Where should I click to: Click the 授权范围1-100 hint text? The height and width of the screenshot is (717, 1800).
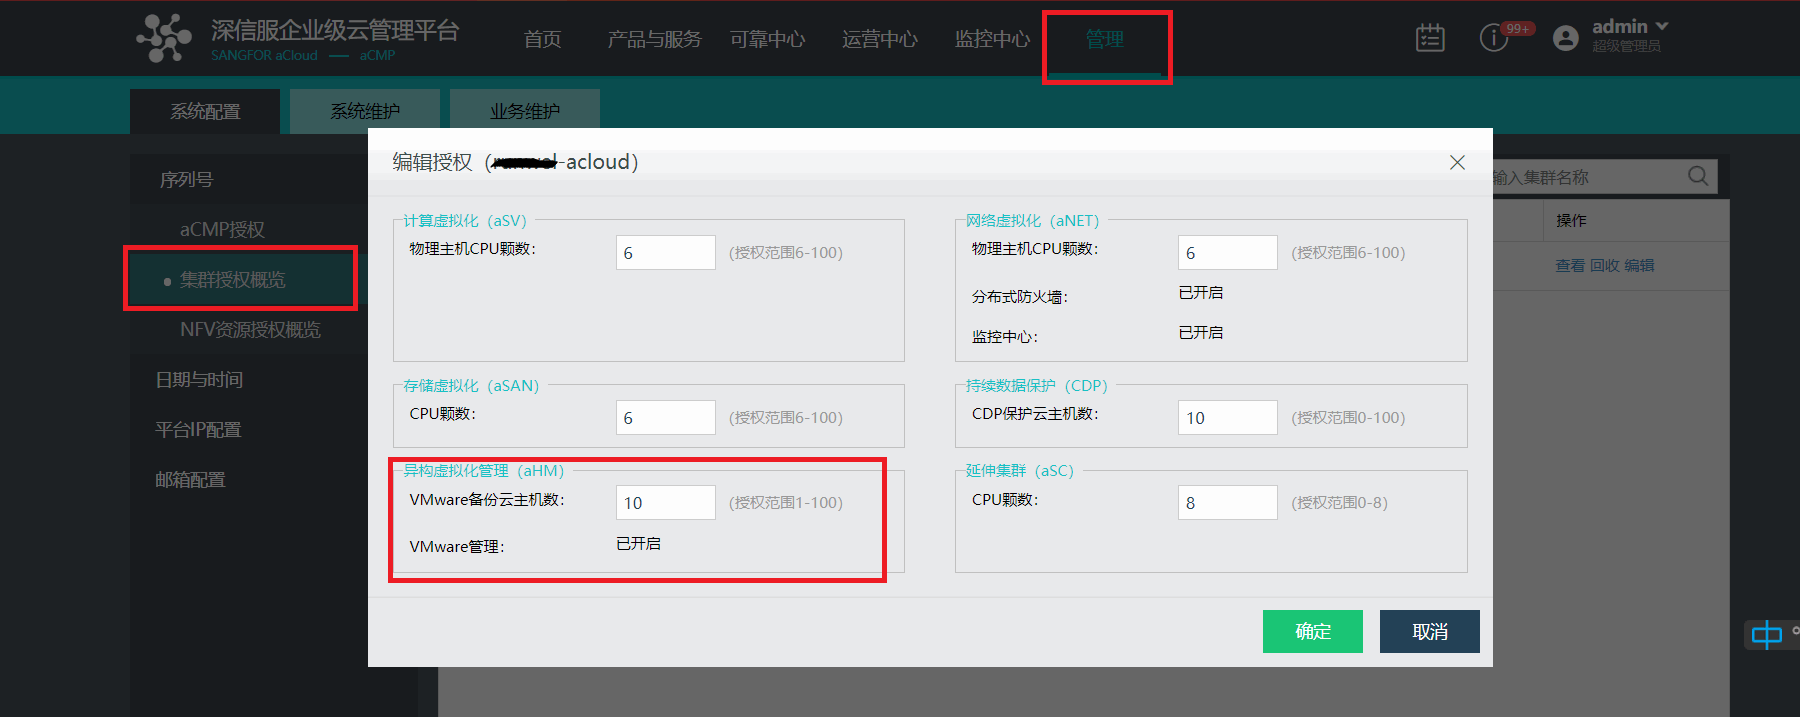[x=786, y=502]
